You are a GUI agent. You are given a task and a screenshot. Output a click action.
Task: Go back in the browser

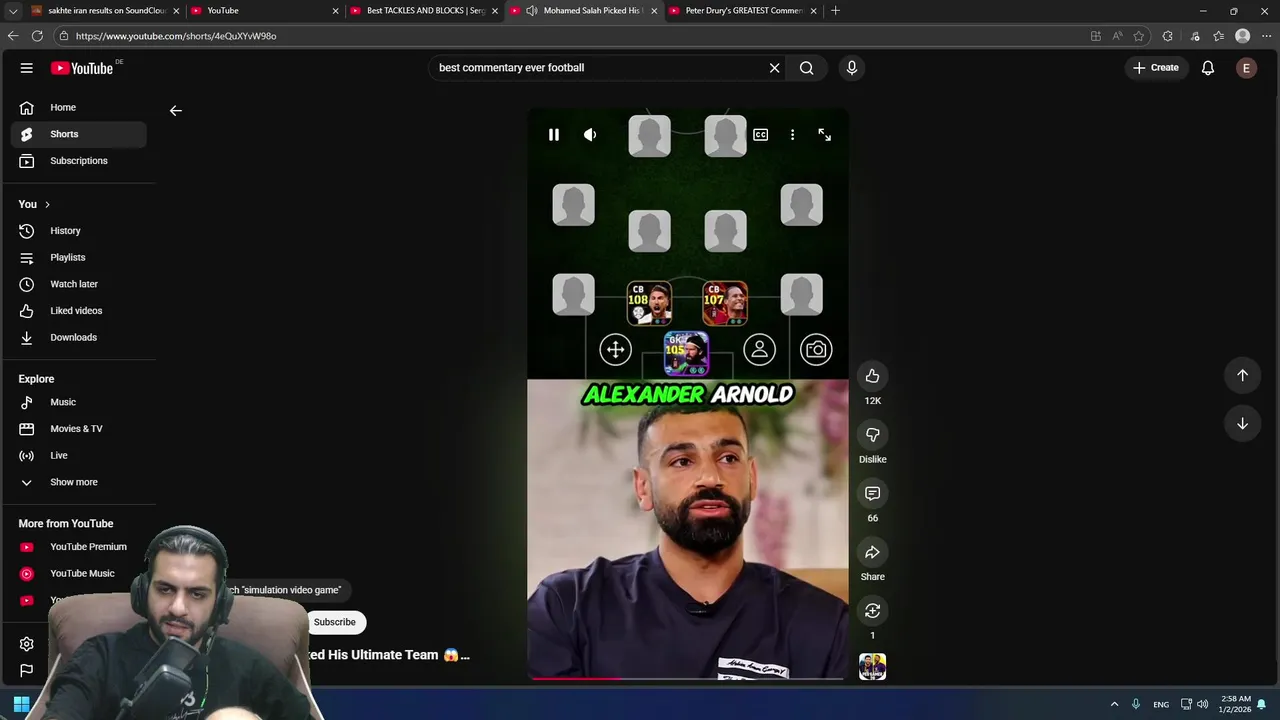pos(12,36)
